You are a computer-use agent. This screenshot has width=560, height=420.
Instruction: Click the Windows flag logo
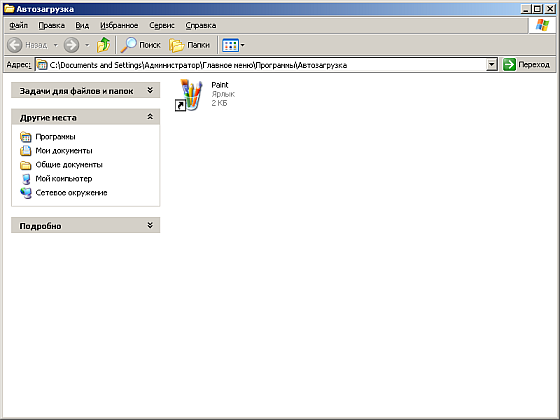click(x=542, y=25)
